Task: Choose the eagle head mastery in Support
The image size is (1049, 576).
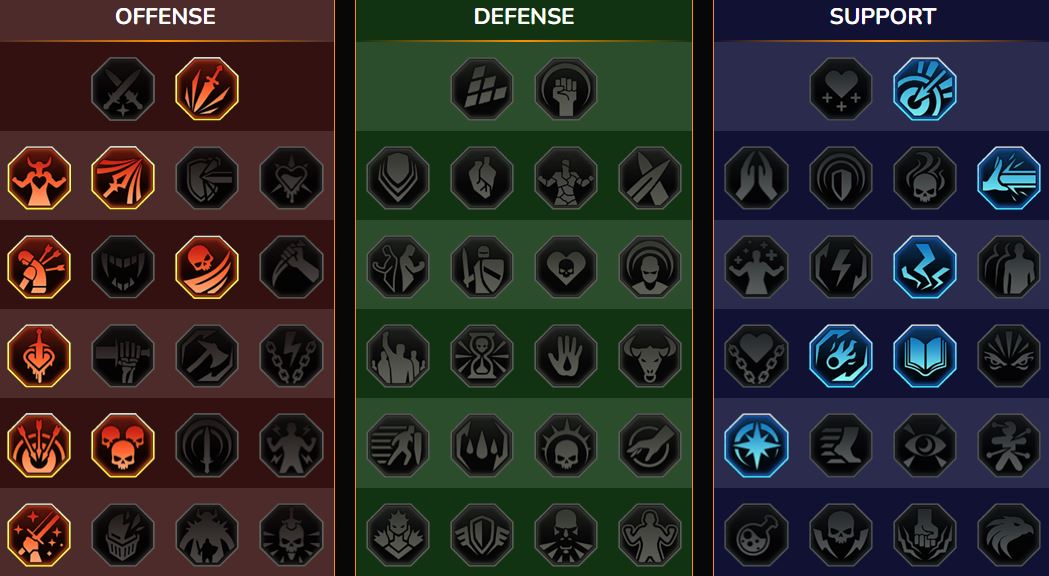Action: click(x=1009, y=535)
